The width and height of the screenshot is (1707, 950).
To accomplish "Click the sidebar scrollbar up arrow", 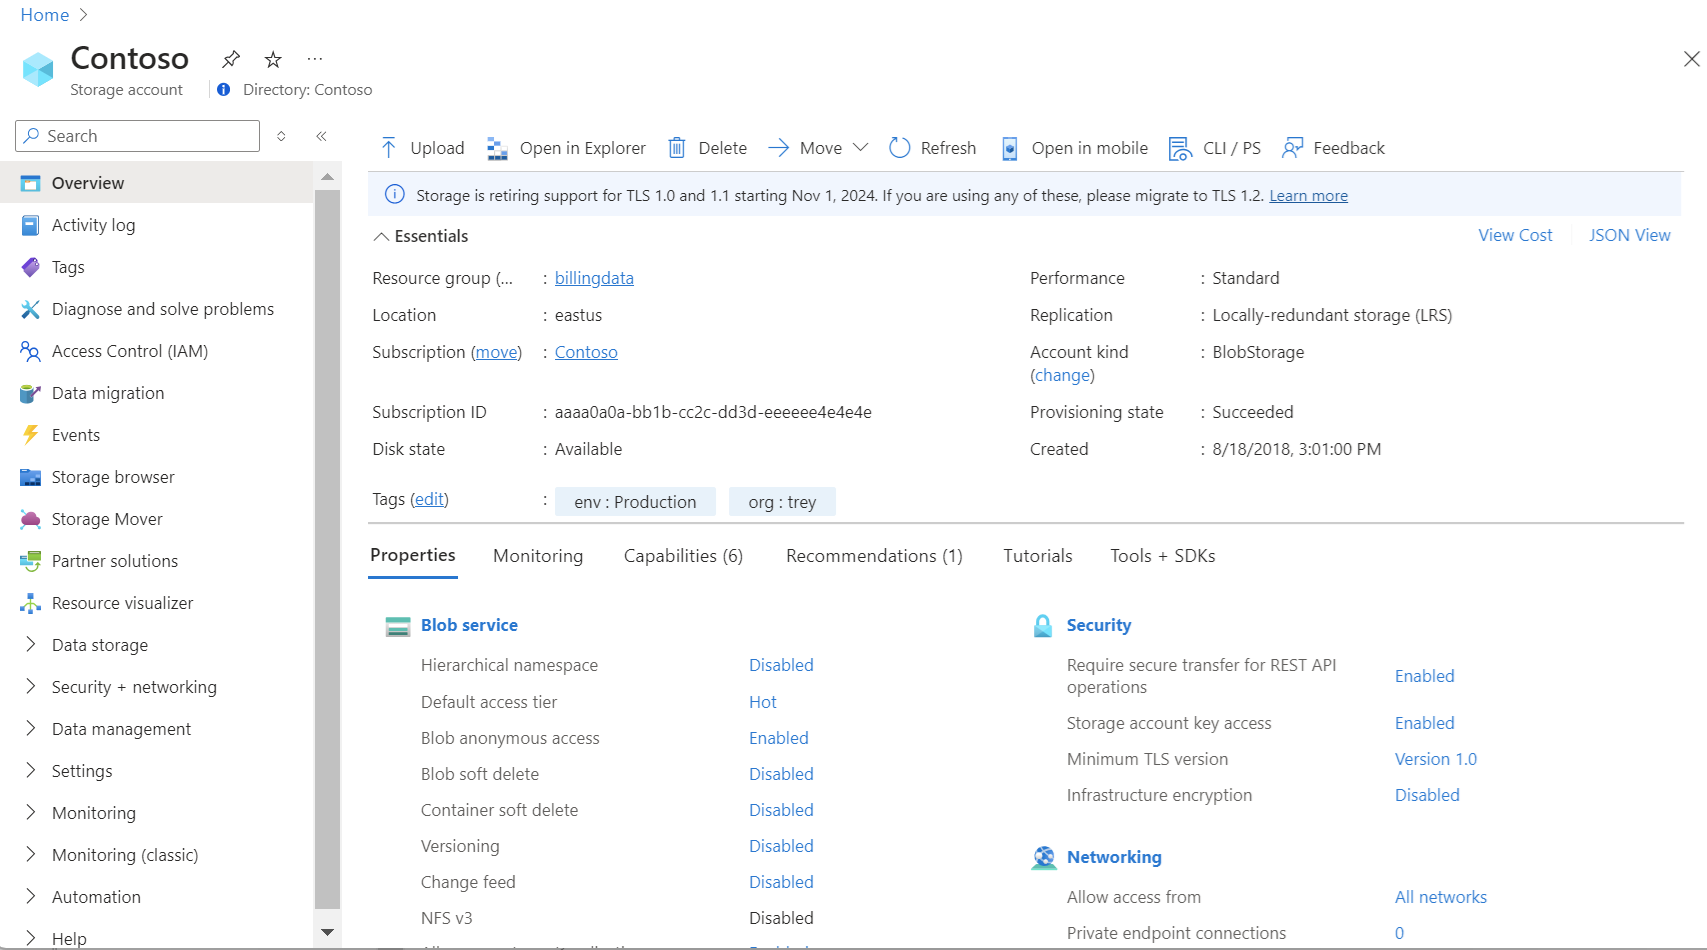I will pos(327,177).
